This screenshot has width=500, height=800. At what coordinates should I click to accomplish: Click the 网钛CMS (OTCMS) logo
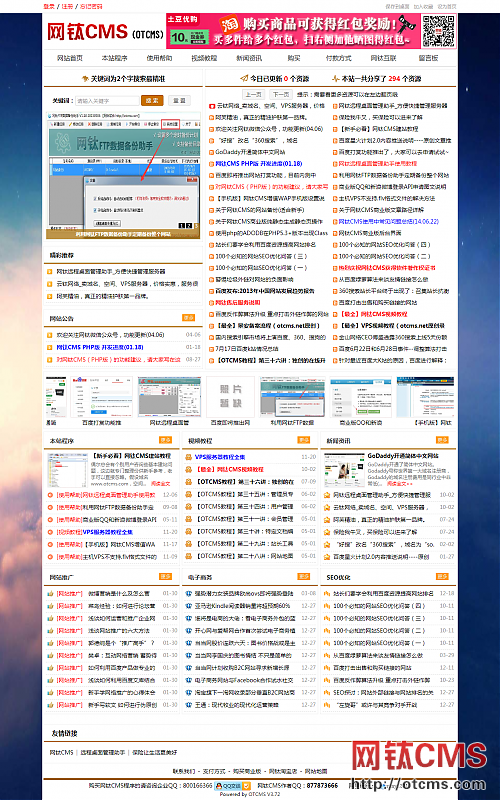coord(106,32)
